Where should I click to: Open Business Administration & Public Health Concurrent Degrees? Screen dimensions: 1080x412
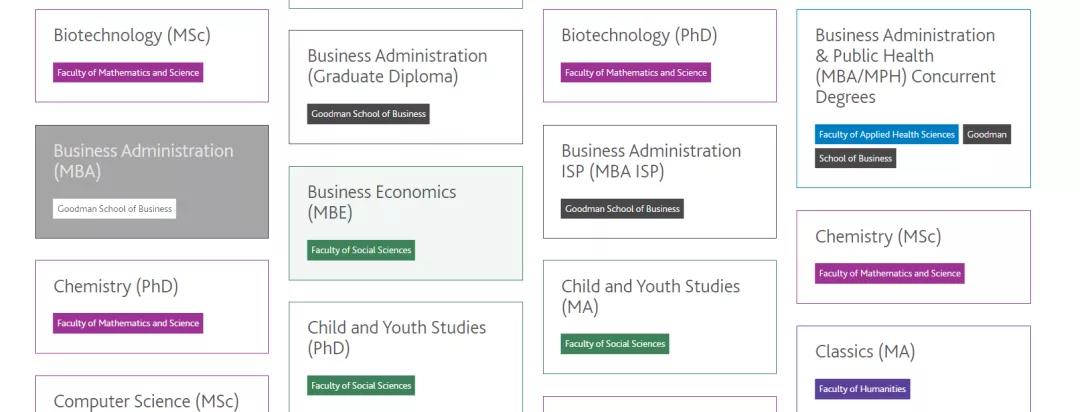[913, 99]
